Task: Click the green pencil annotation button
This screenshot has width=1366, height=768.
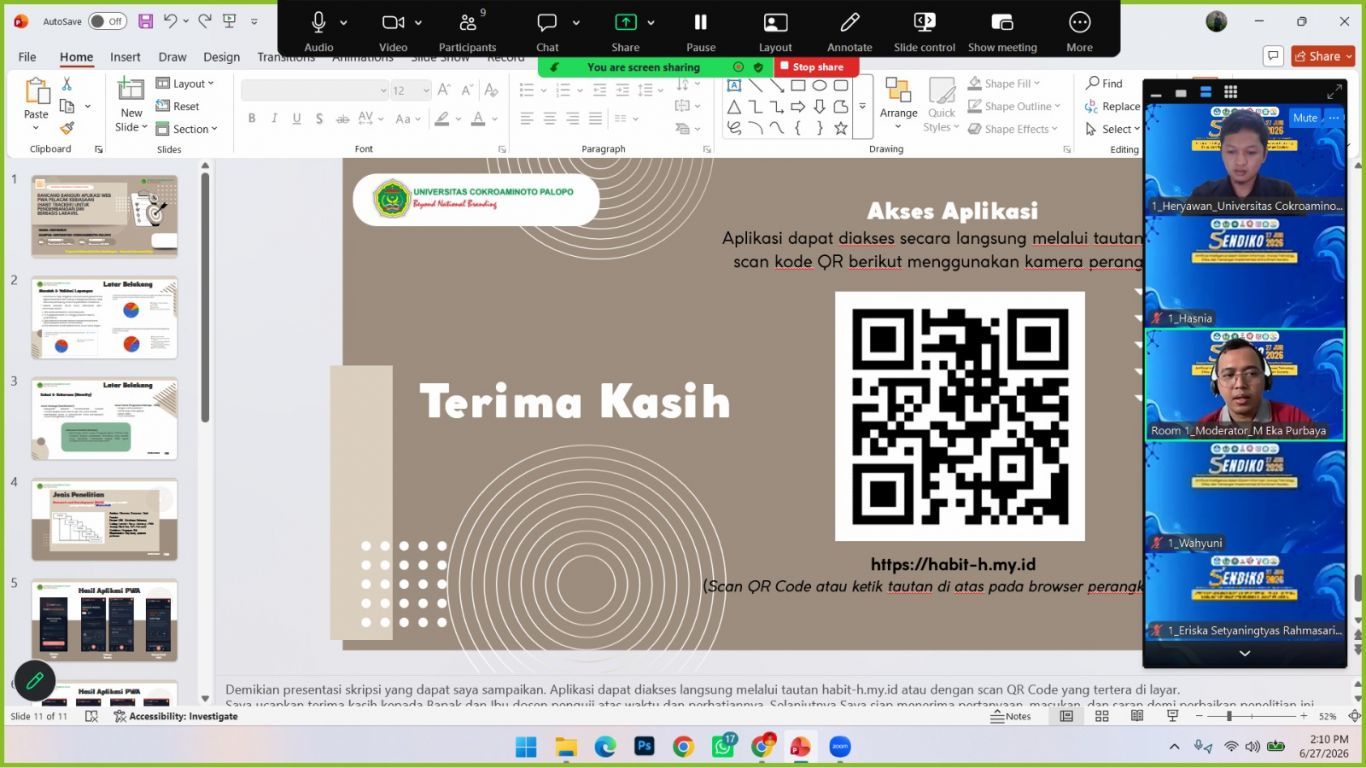Action: point(35,681)
